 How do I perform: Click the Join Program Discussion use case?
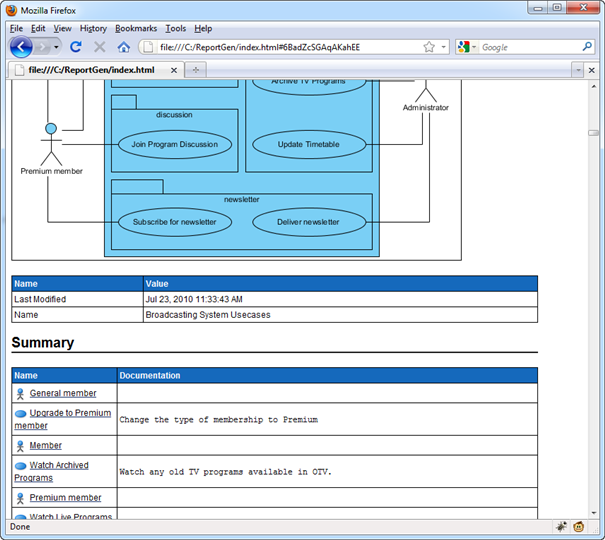(x=175, y=145)
